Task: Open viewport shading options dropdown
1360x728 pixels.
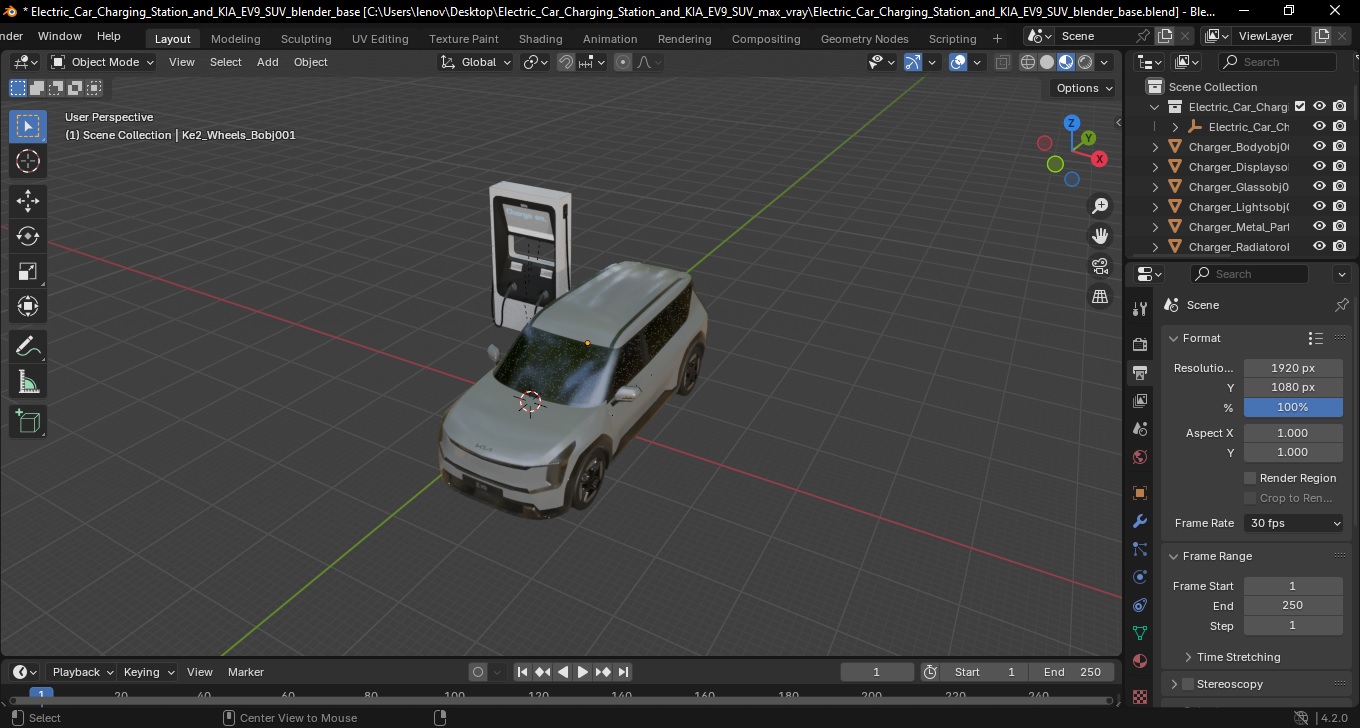Action: coord(1105,62)
